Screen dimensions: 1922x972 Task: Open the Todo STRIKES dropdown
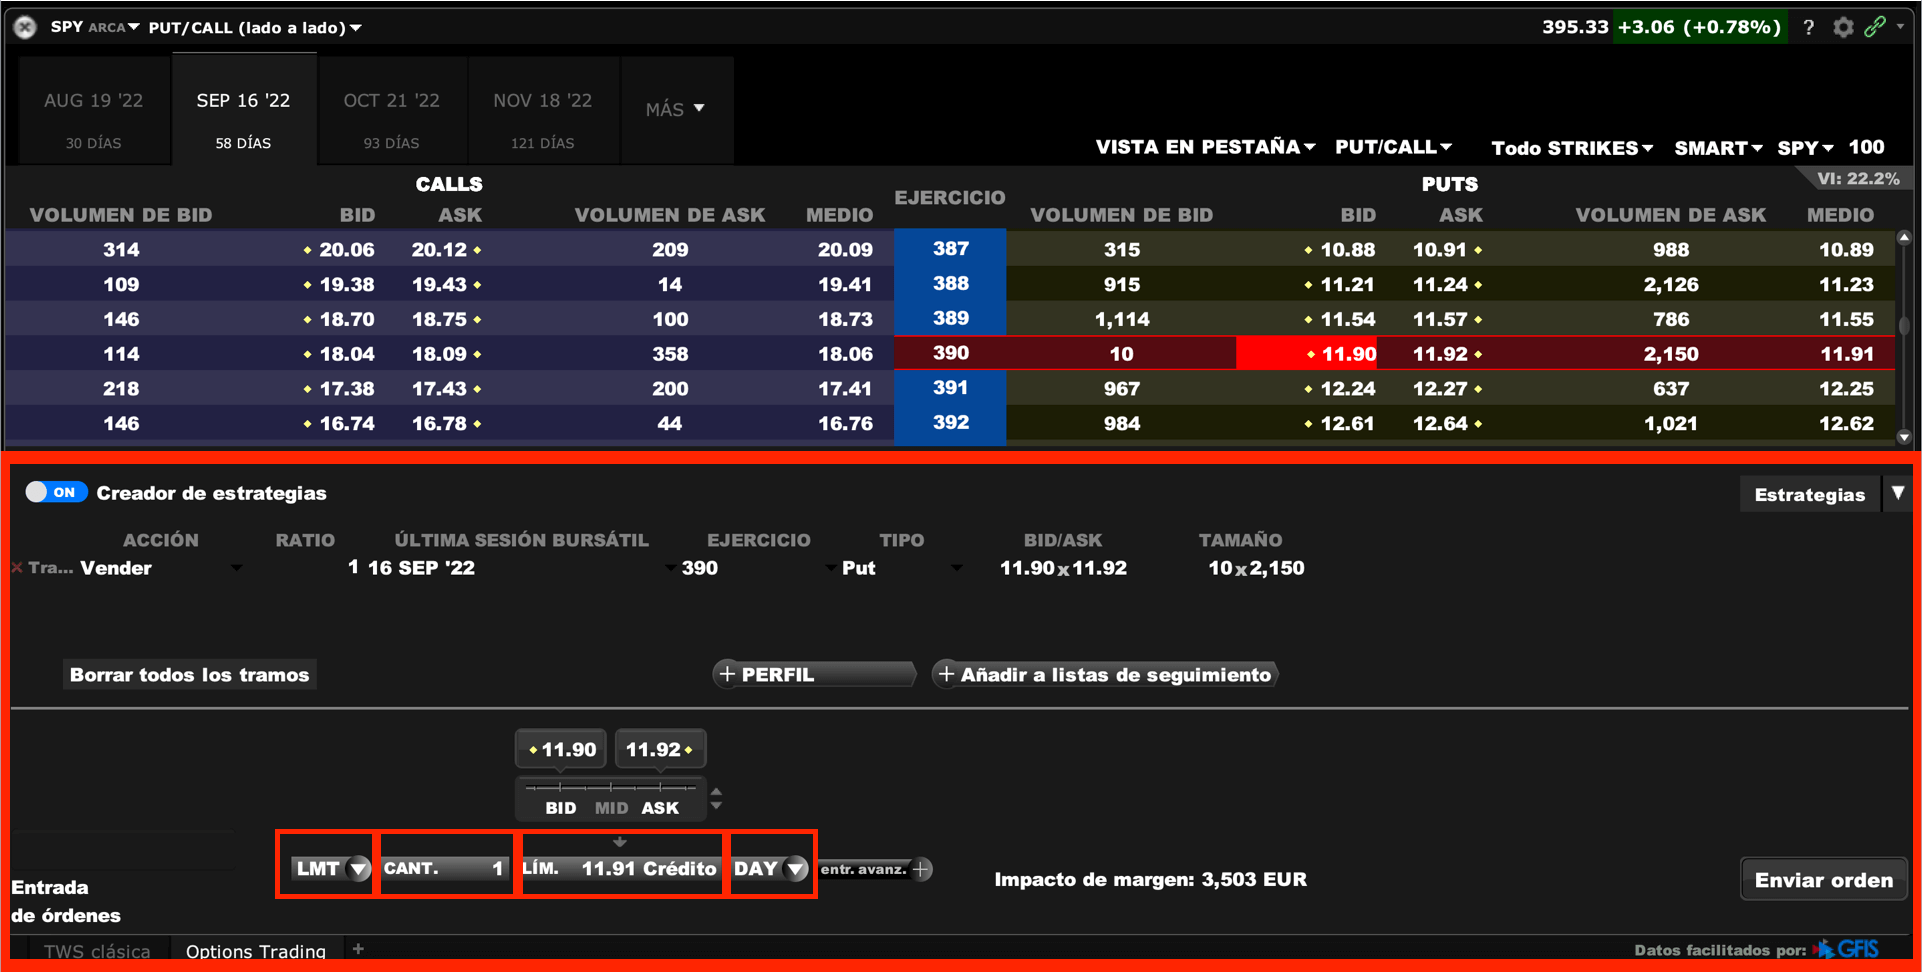pyautogui.click(x=1572, y=148)
